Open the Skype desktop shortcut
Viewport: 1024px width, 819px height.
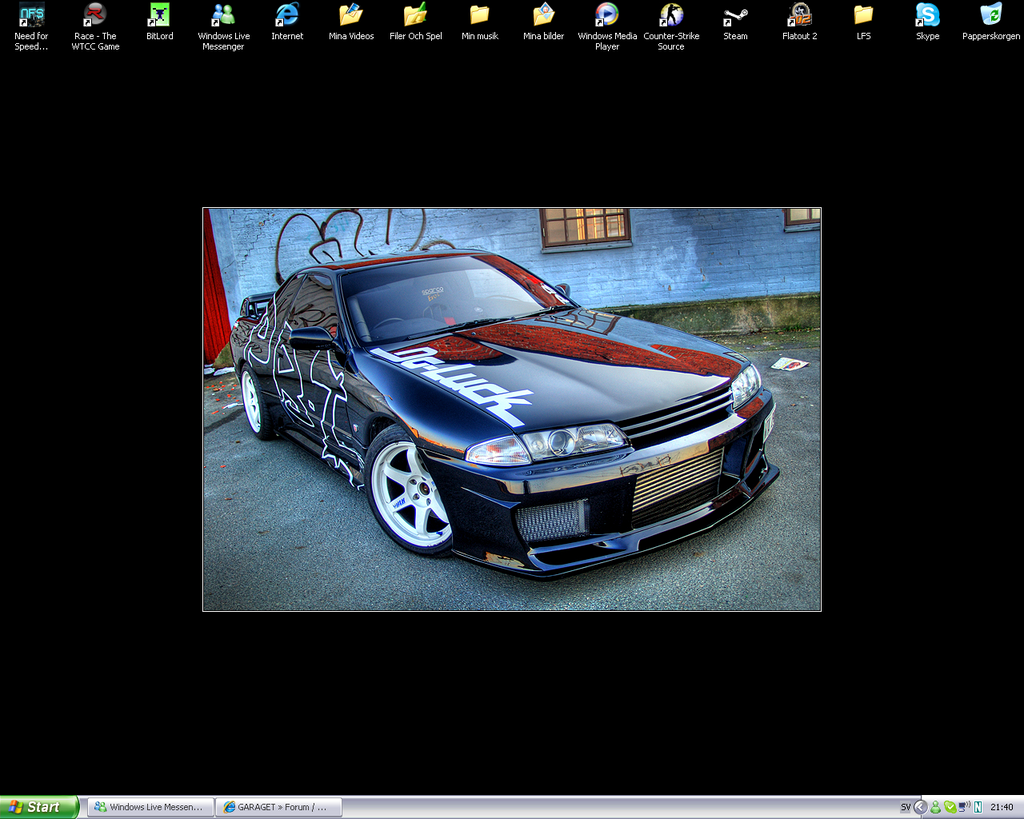click(x=927, y=18)
